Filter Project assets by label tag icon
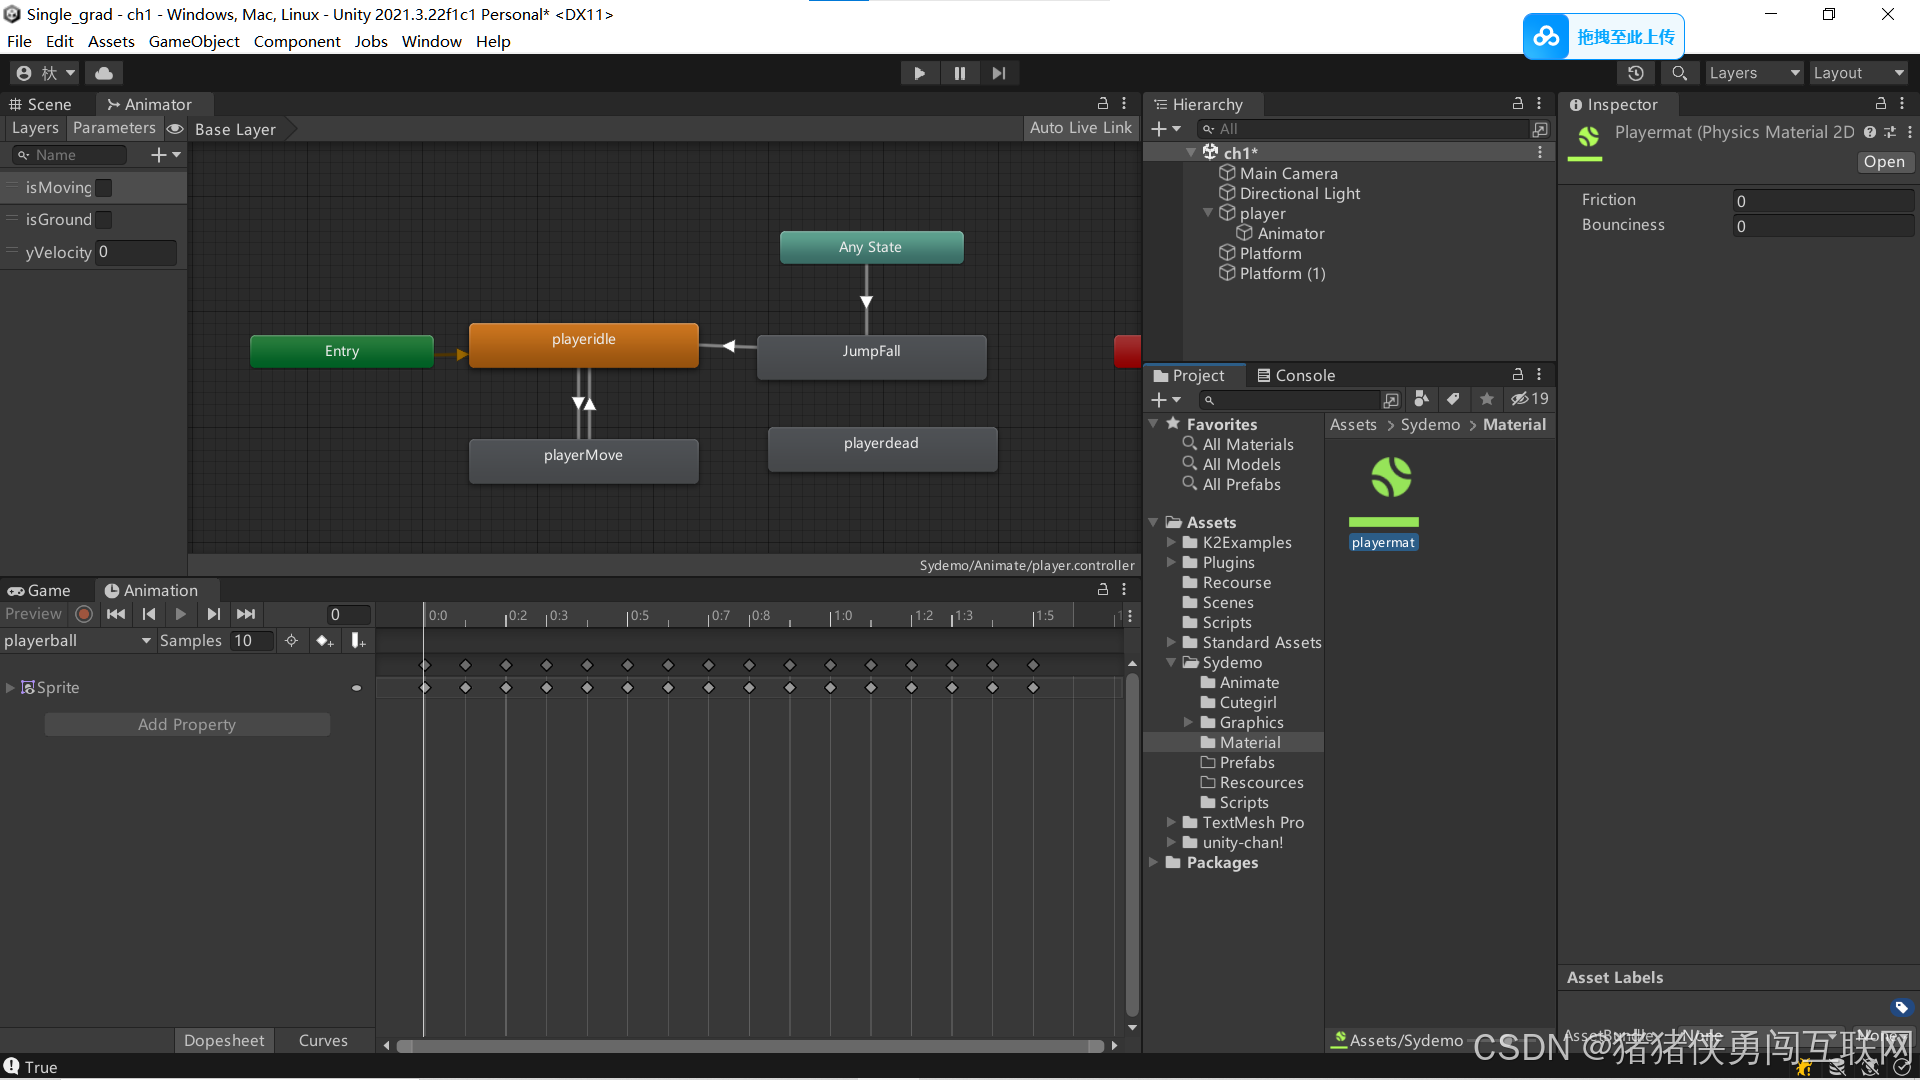 coord(1454,399)
